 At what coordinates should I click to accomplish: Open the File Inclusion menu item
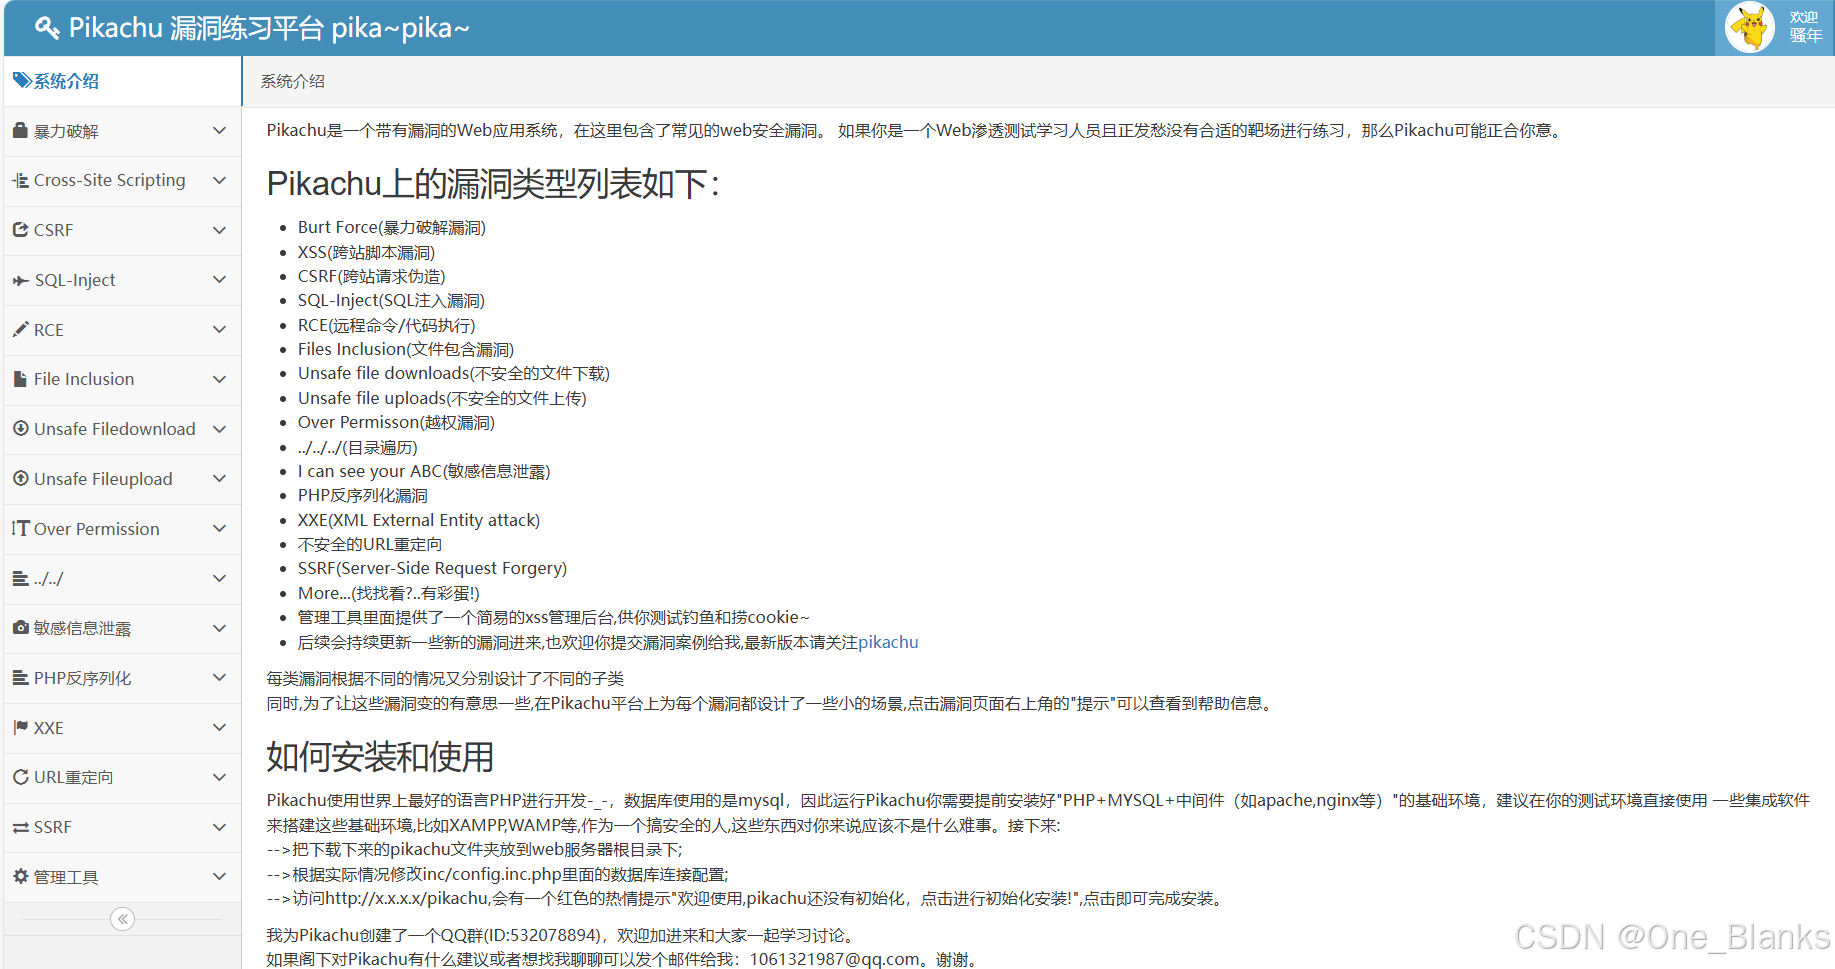click(122, 379)
